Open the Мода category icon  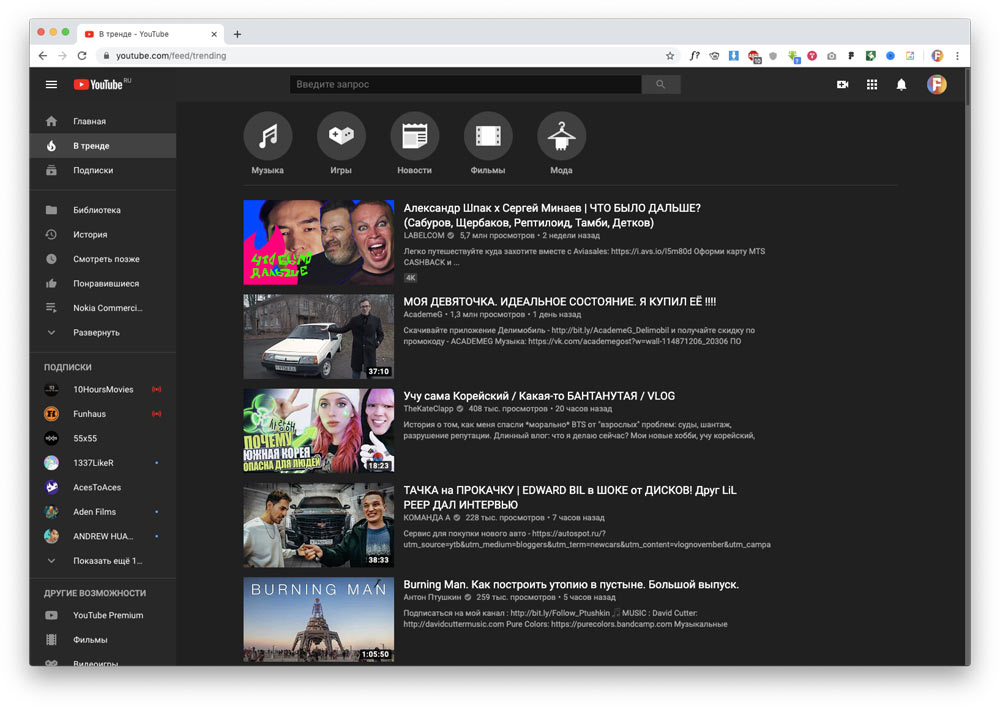pos(561,136)
